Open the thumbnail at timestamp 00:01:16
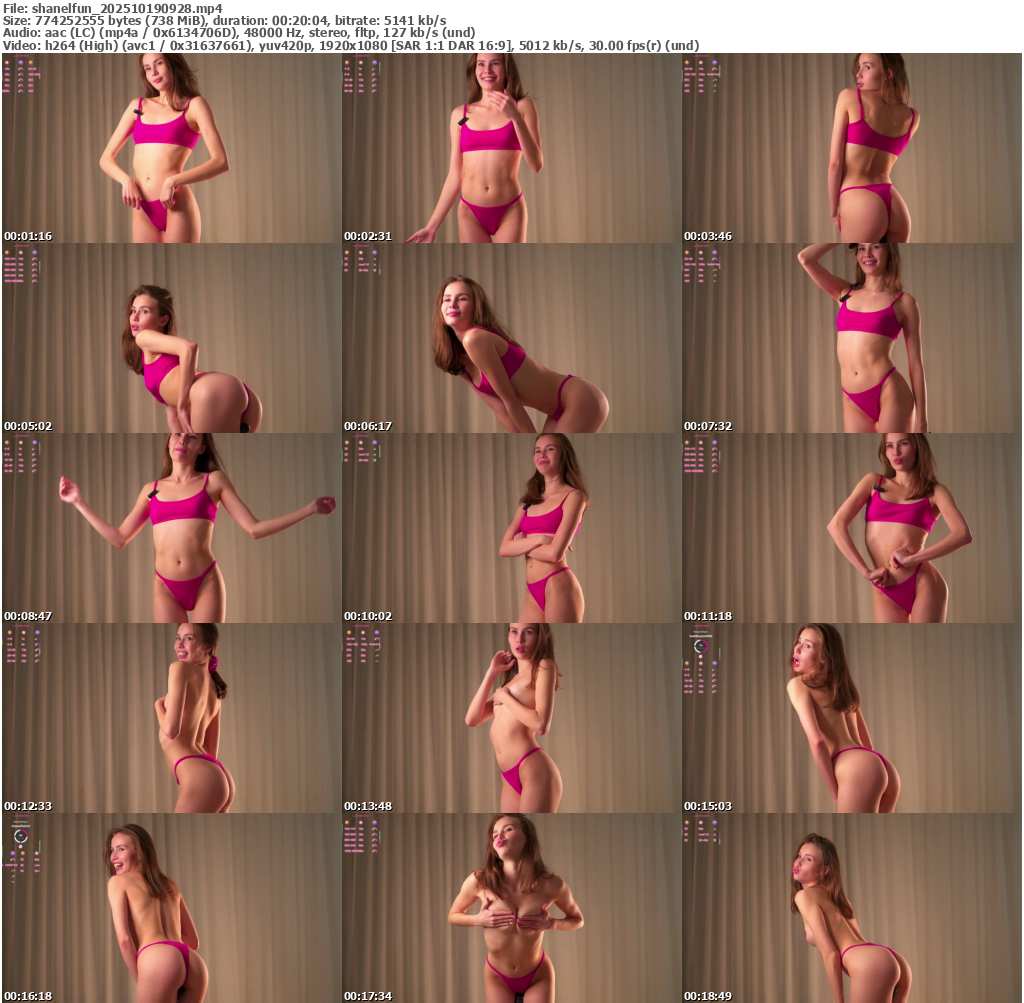Screen dimensions: 1024x1003 click(171, 148)
